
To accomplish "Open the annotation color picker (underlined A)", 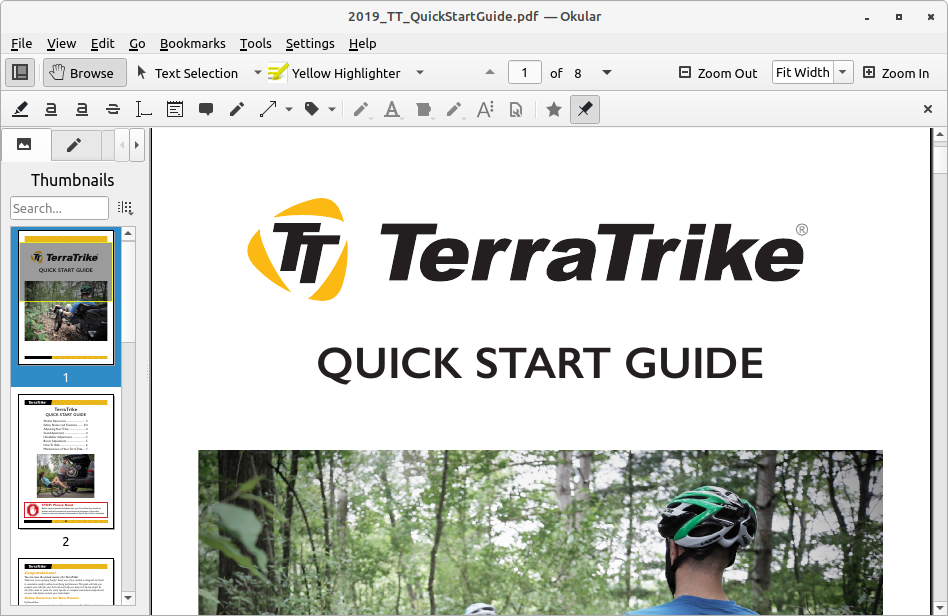I will 392,109.
